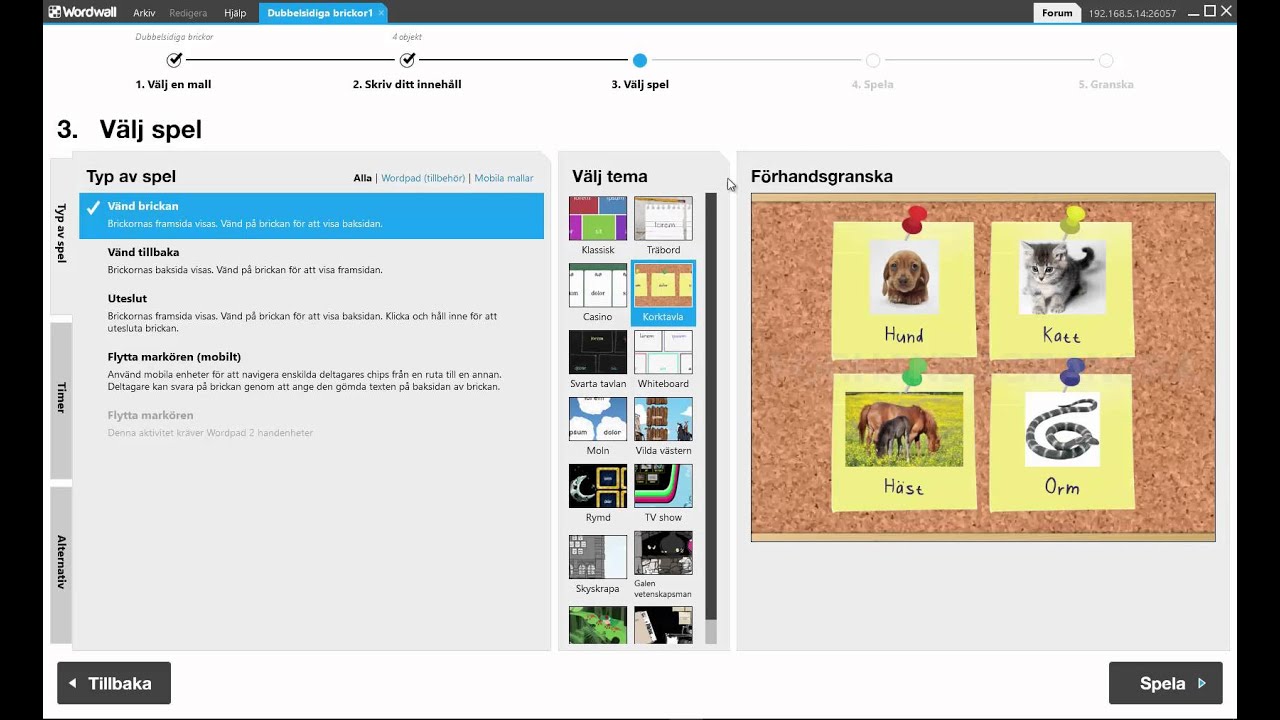
Task: Click the Förhandsgranska heading
Action: [x=822, y=177]
